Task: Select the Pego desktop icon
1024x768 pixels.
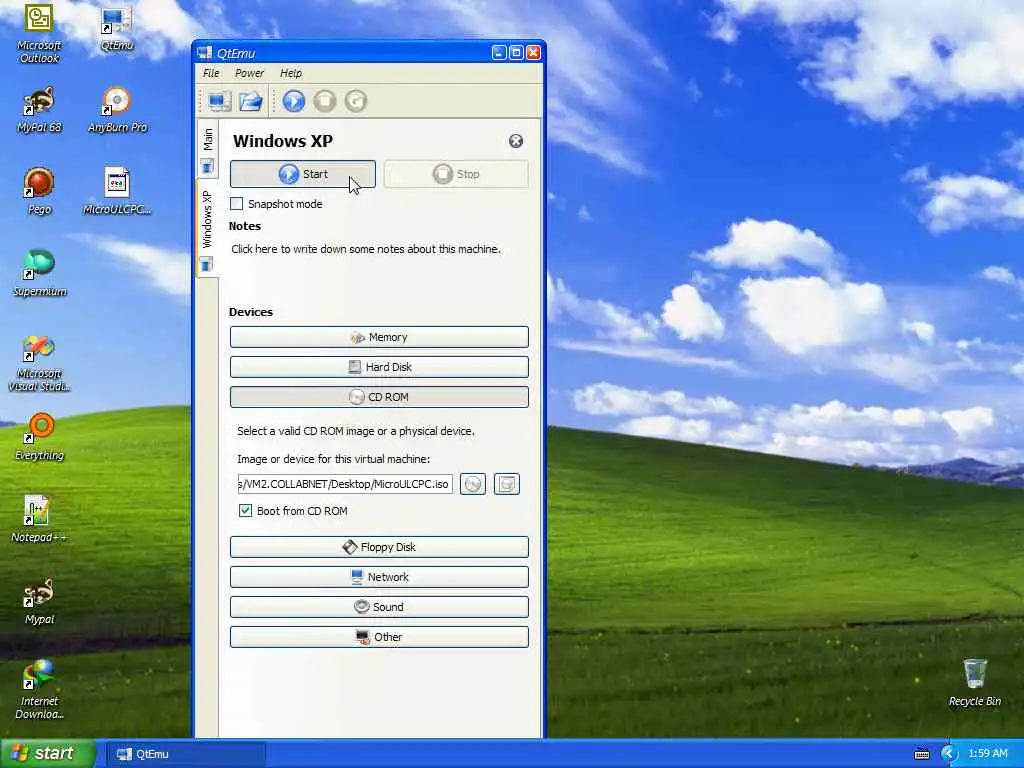Action: (39, 191)
